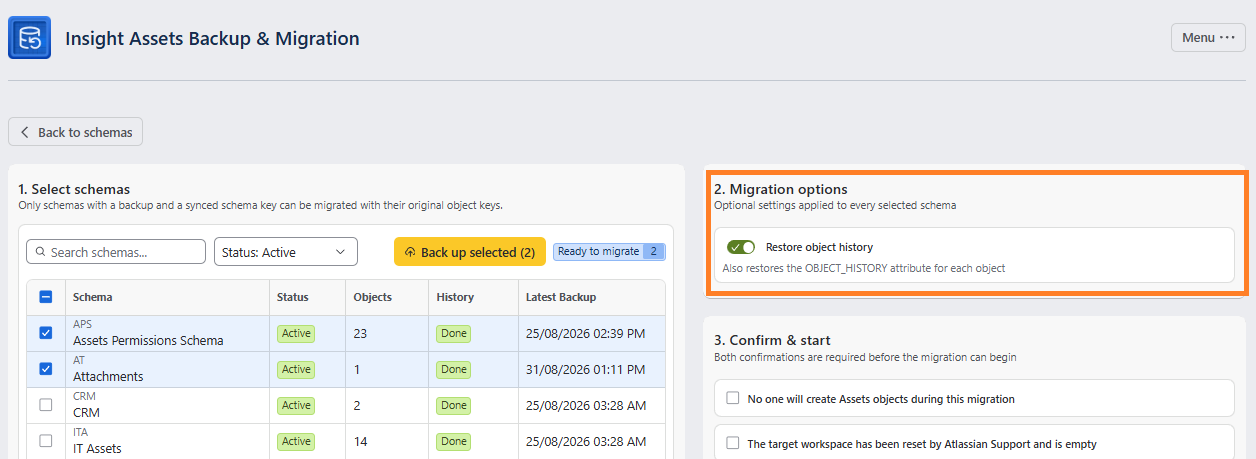Viewport: 1256px width, 459px height.
Task: Click backup date 25/08/2026 02:39 PM
Action: (585, 334)
